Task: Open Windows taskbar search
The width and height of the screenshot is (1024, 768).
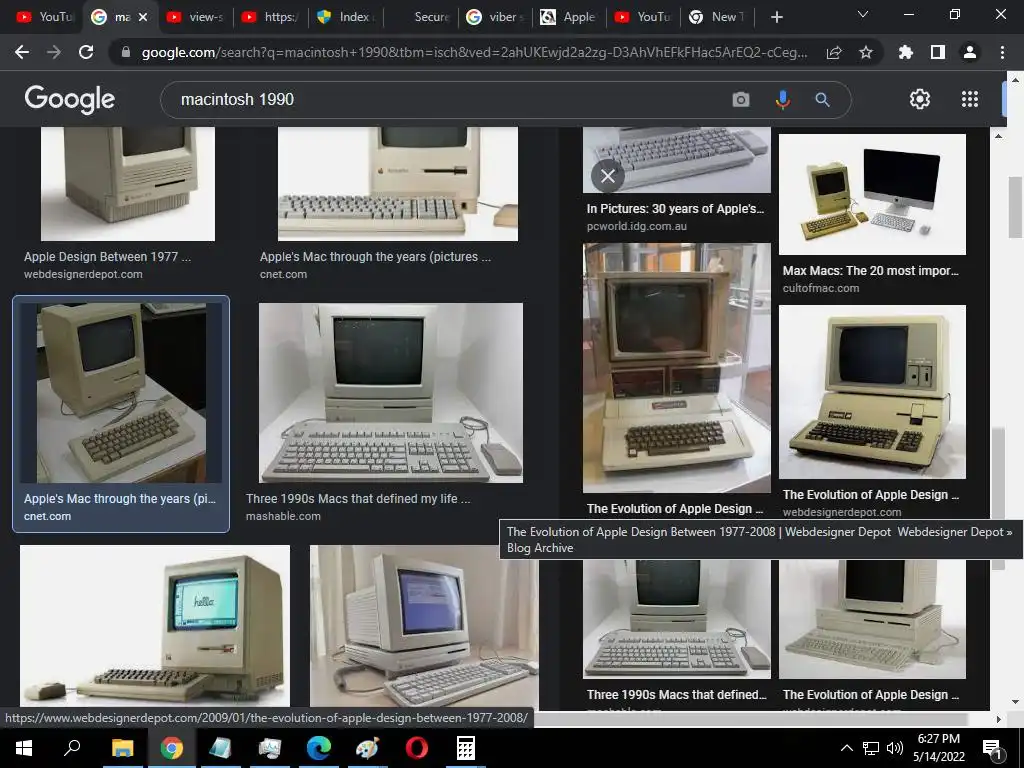Action: [72, 748]
